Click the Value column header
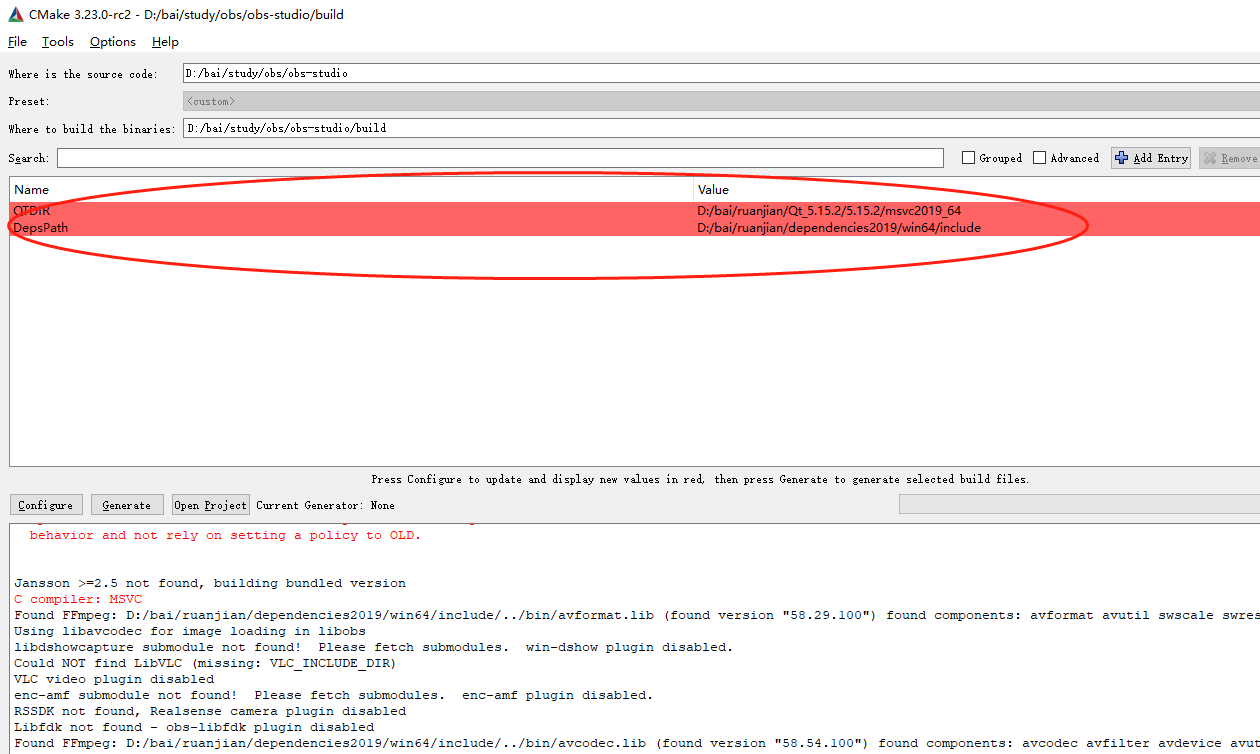Image resolution: width=1260 pixels, height=754 pixels. point(977,189)
